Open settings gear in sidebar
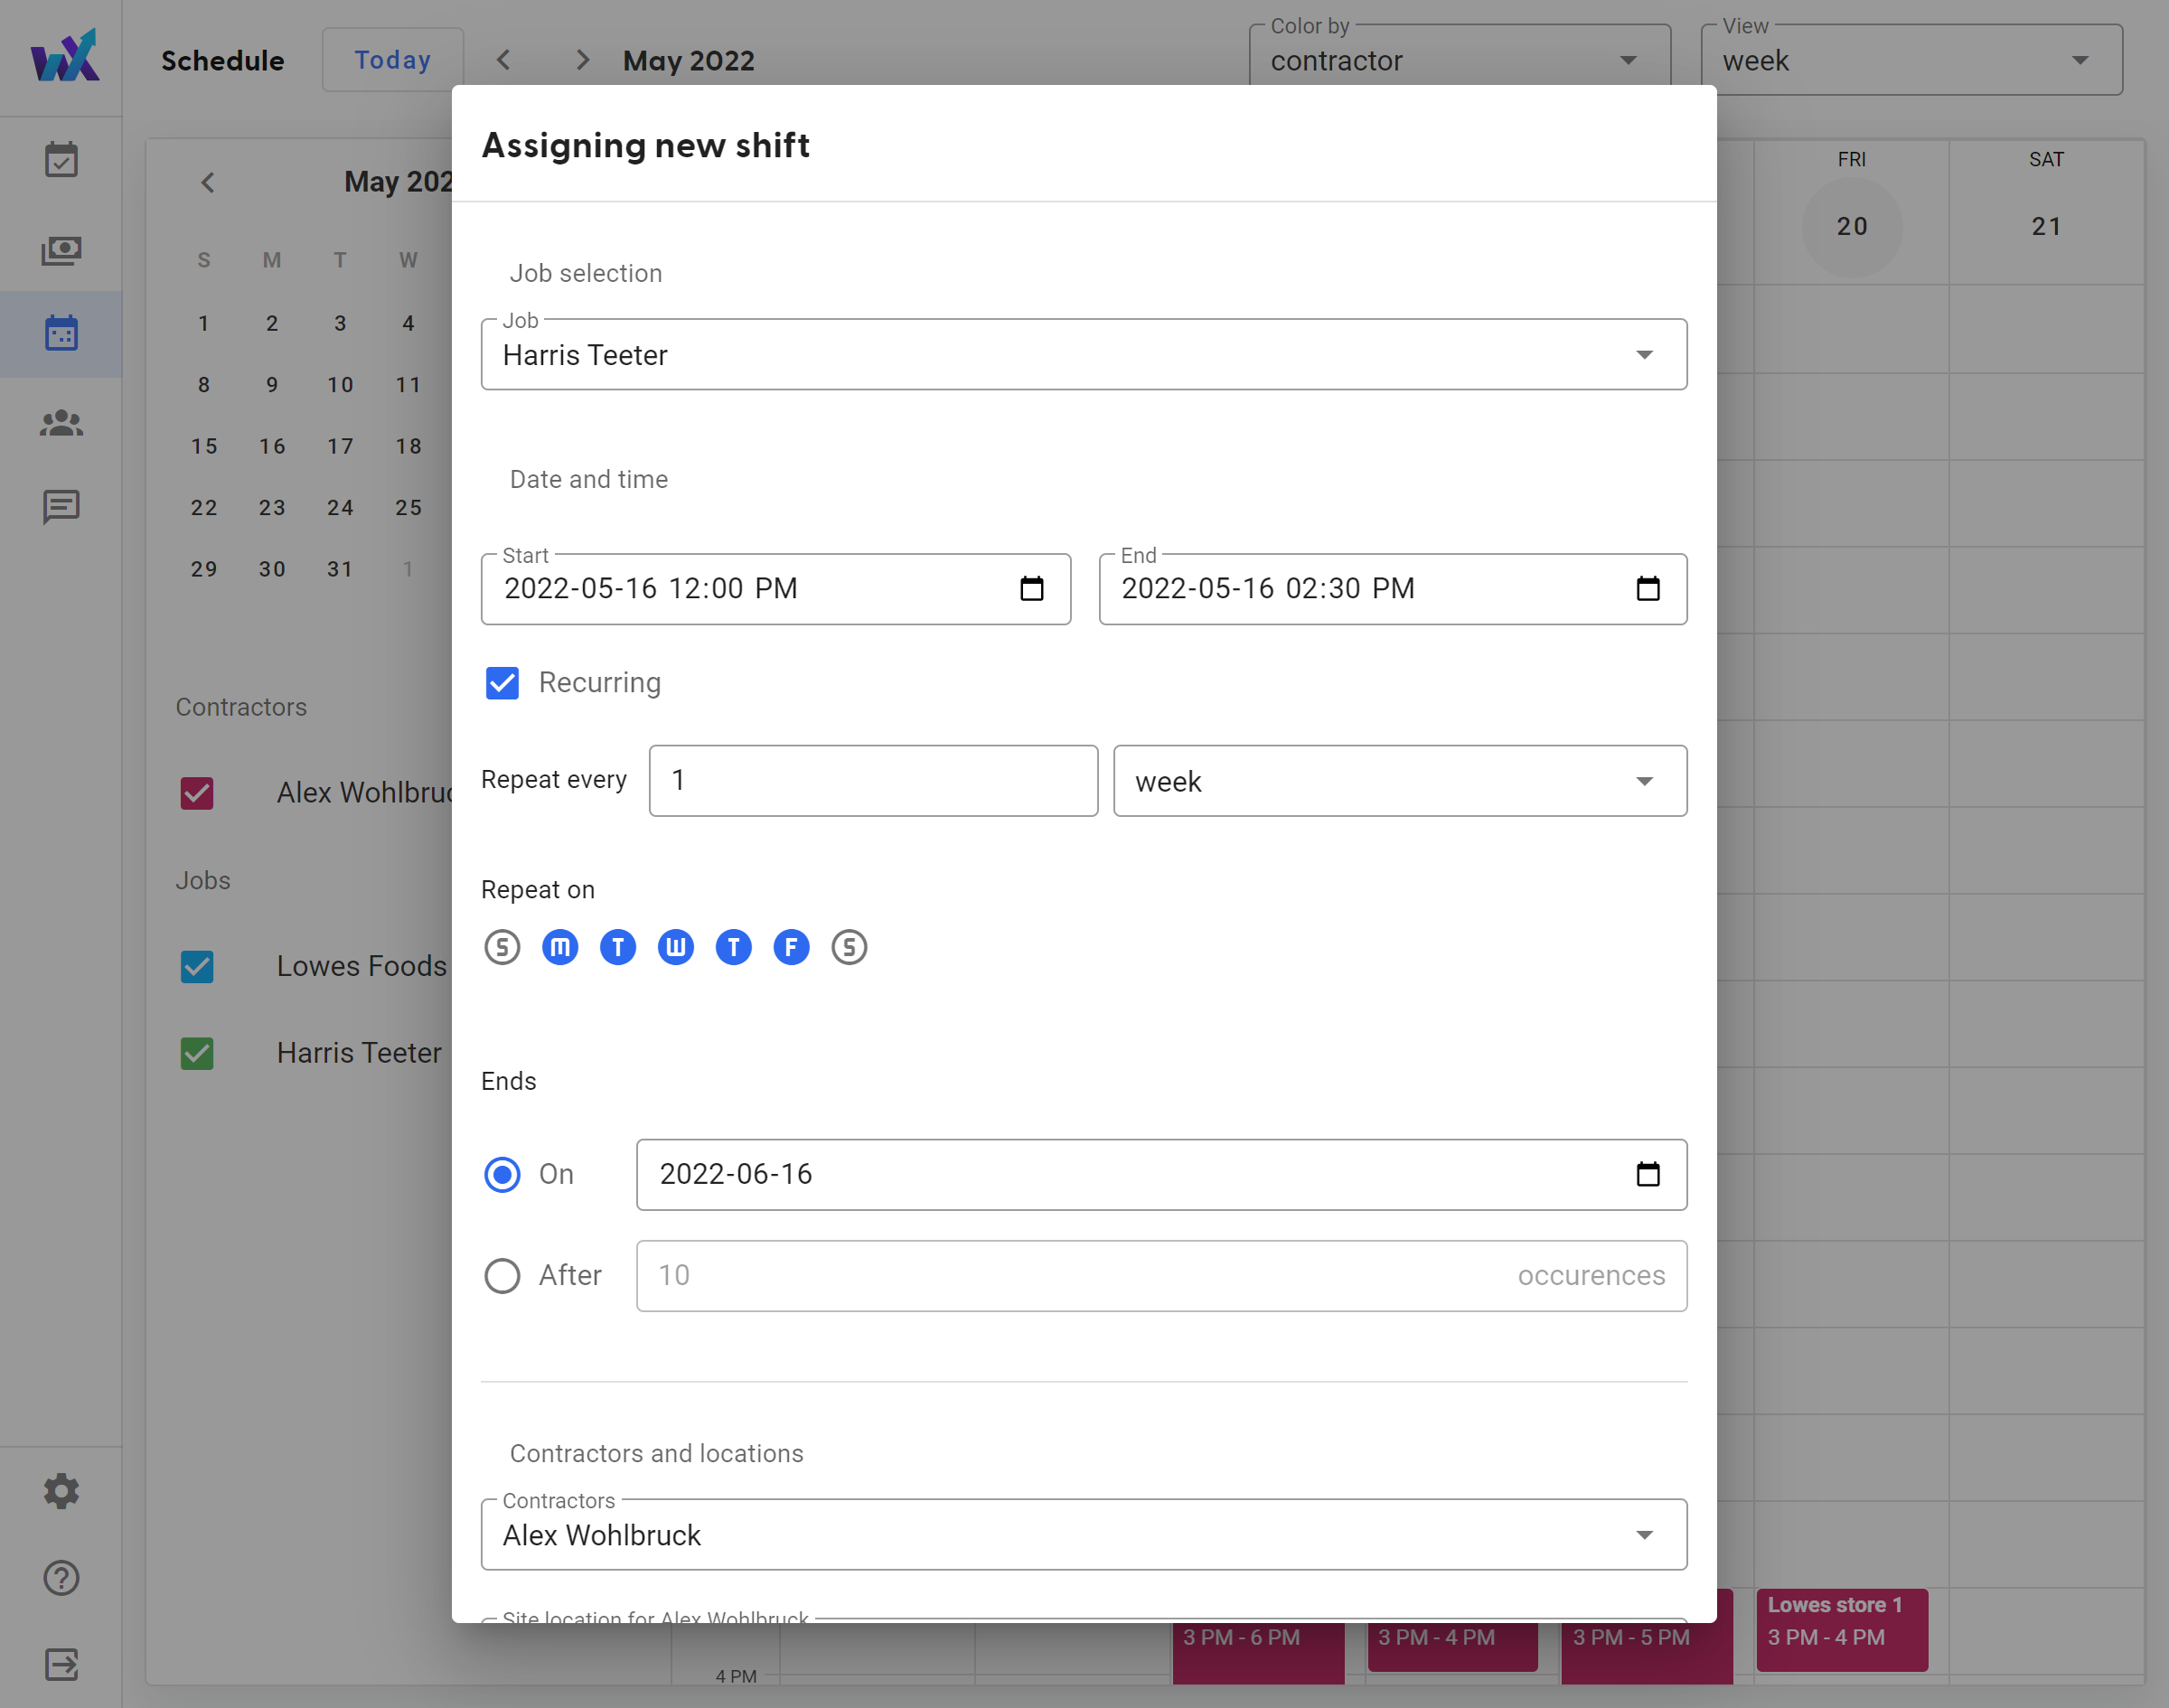Image resolution: width=2169 pixels, height=1708 pixels. tap(61, 1491)
